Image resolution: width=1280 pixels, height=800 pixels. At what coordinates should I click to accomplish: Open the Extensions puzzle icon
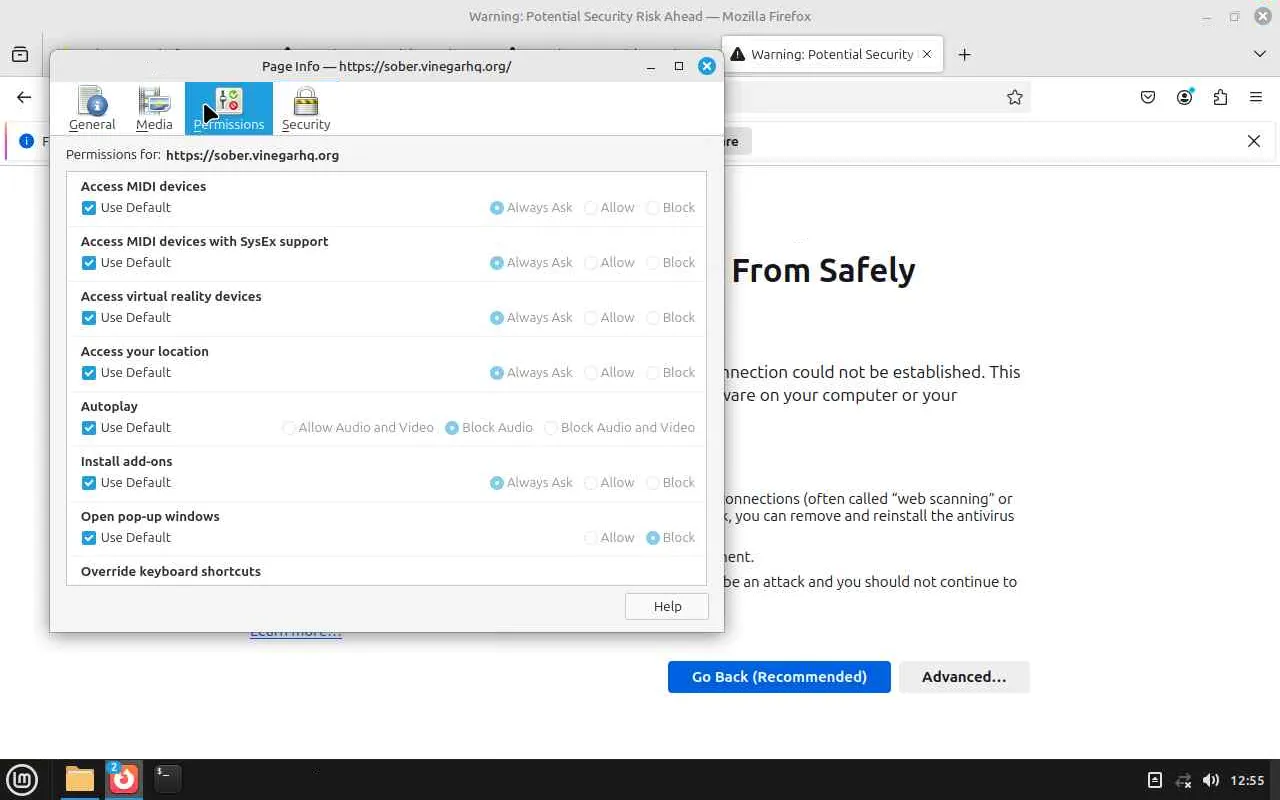(x=1220, y=97)
